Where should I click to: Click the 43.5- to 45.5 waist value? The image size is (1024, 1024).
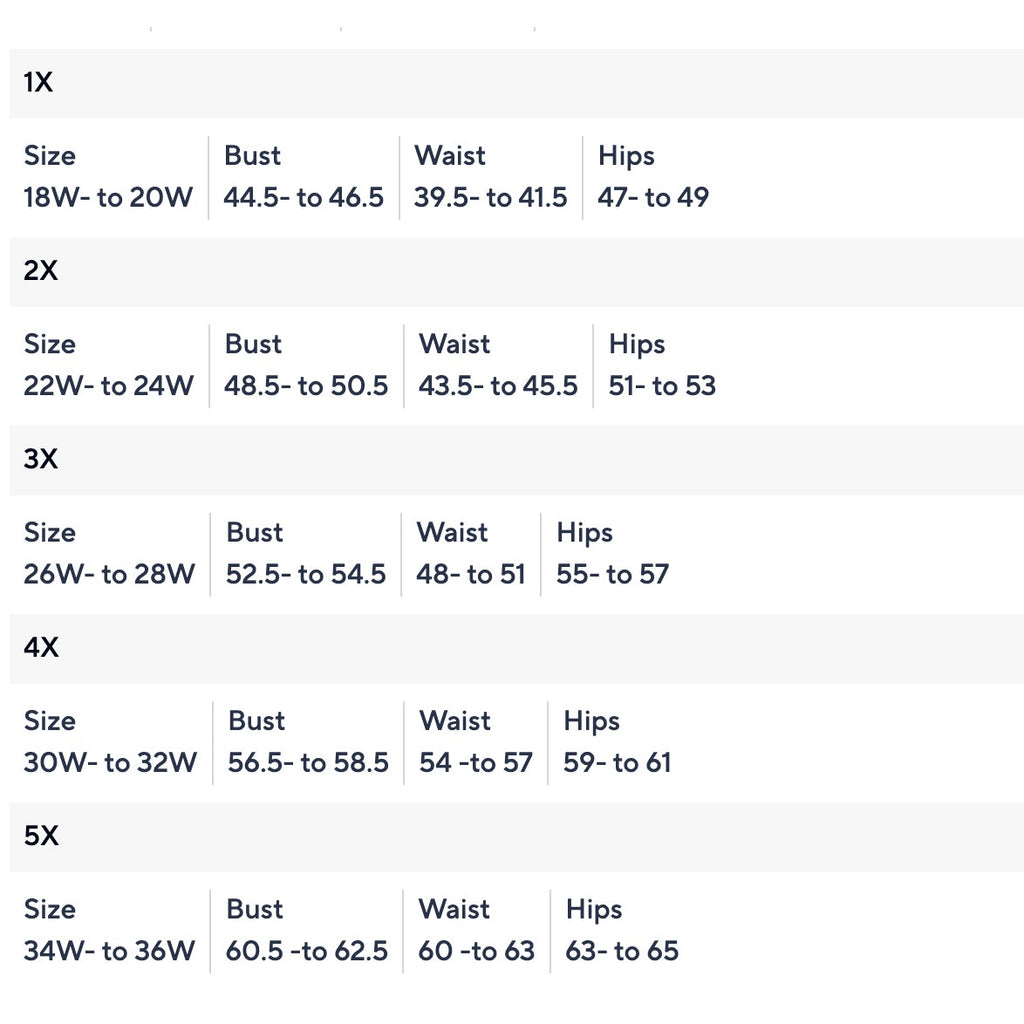498,385
